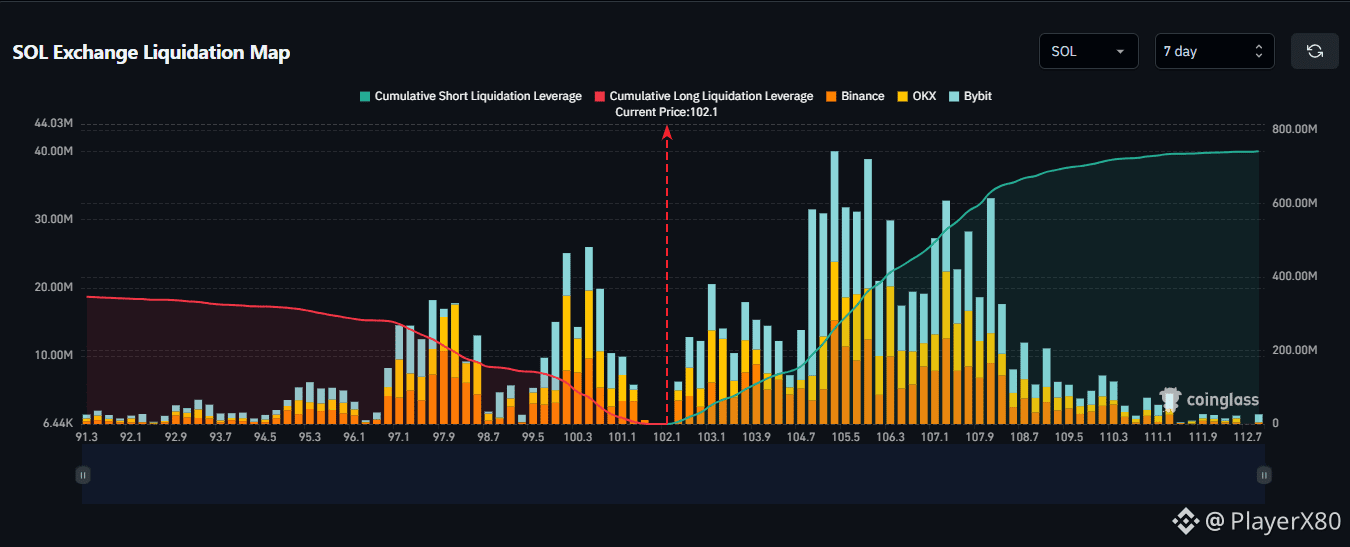This screenshot has height=547, width=1350.
Task: Click the refresh chart icon button
Action: tap(1315, 51)
